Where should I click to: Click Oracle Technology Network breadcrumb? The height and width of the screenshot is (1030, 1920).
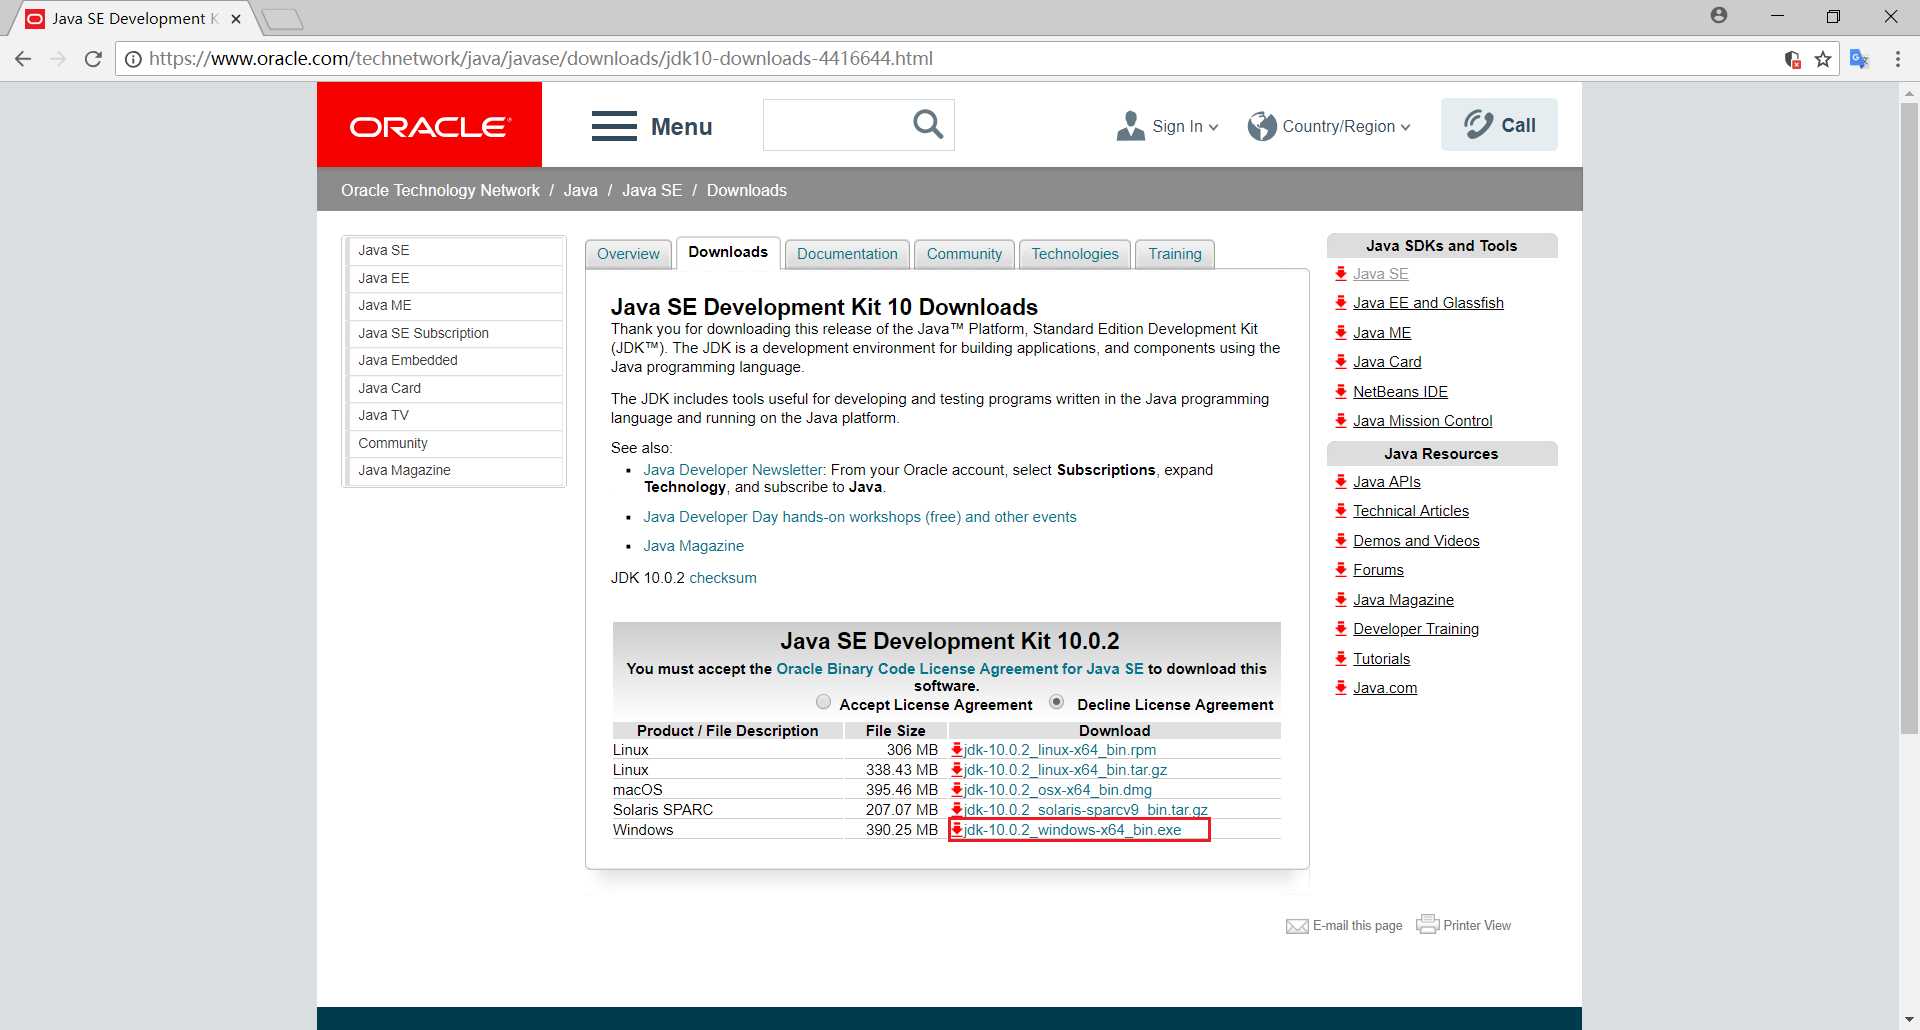[x=440, y=190]
